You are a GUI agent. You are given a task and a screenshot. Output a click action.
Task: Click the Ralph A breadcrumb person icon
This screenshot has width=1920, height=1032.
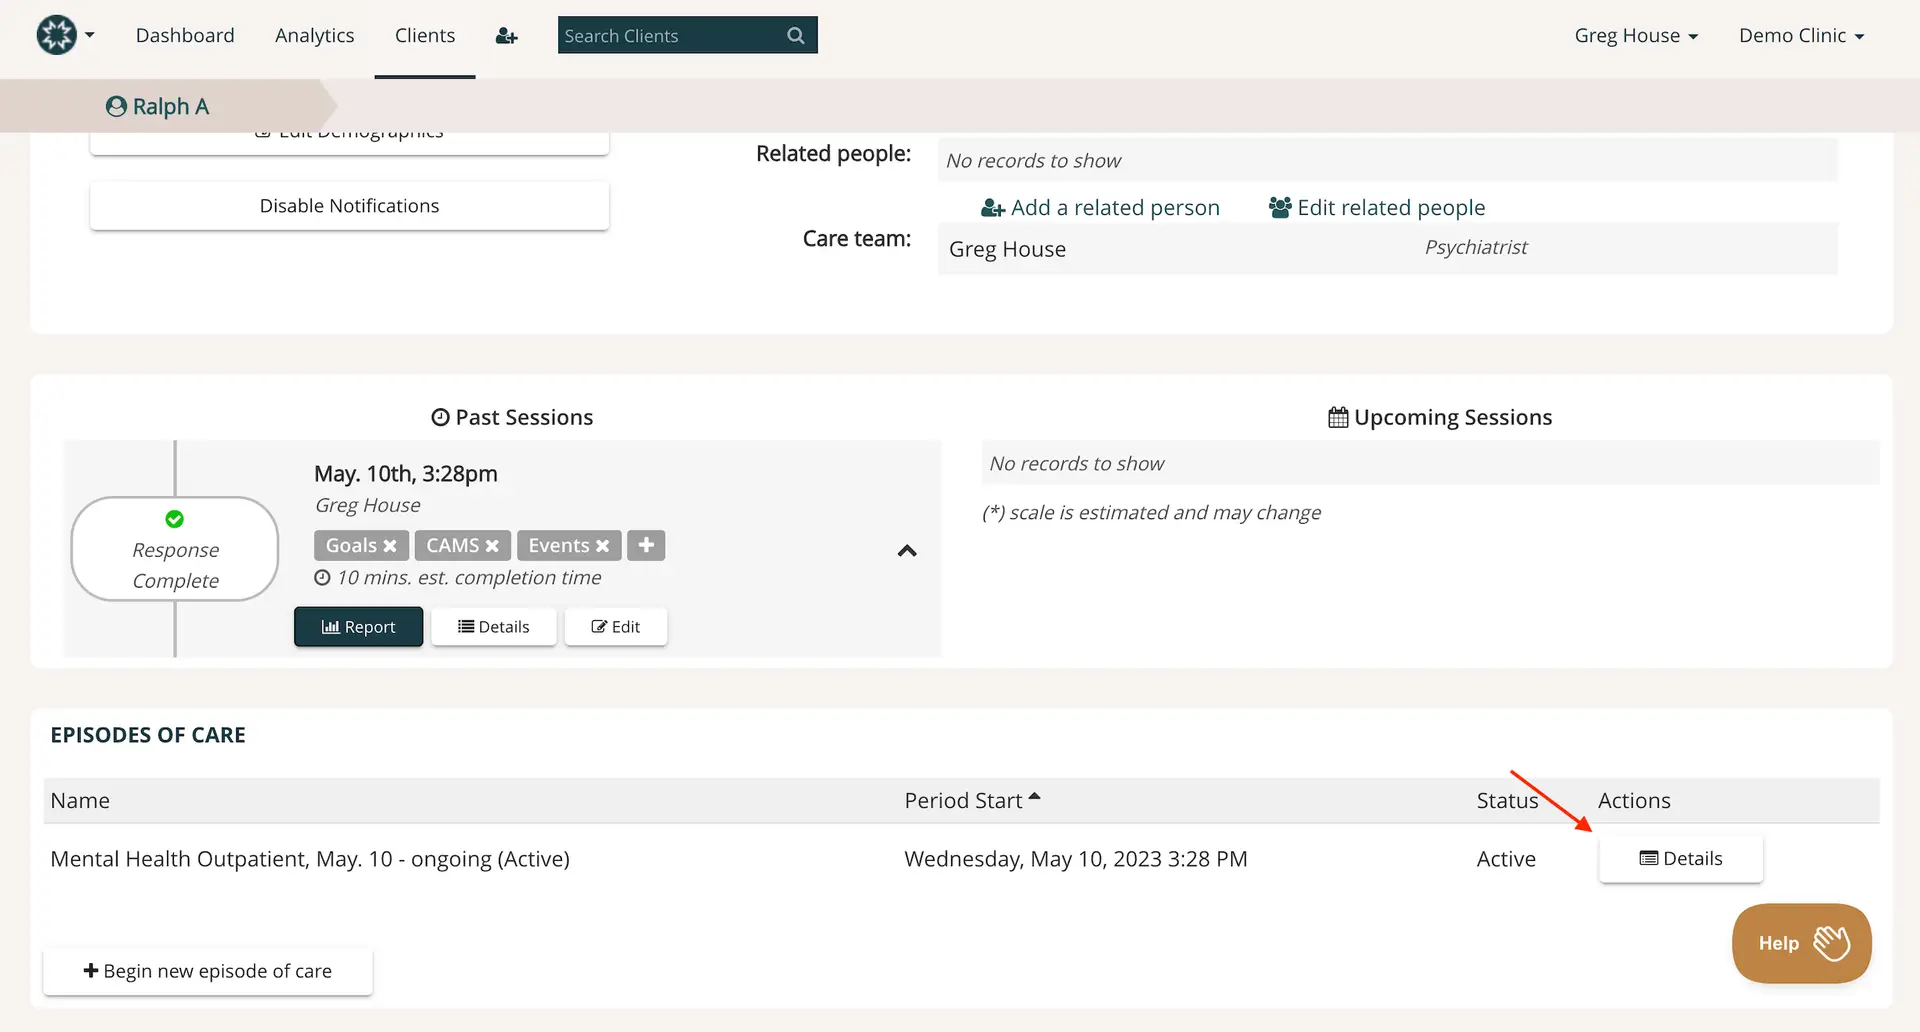(115, 105)
